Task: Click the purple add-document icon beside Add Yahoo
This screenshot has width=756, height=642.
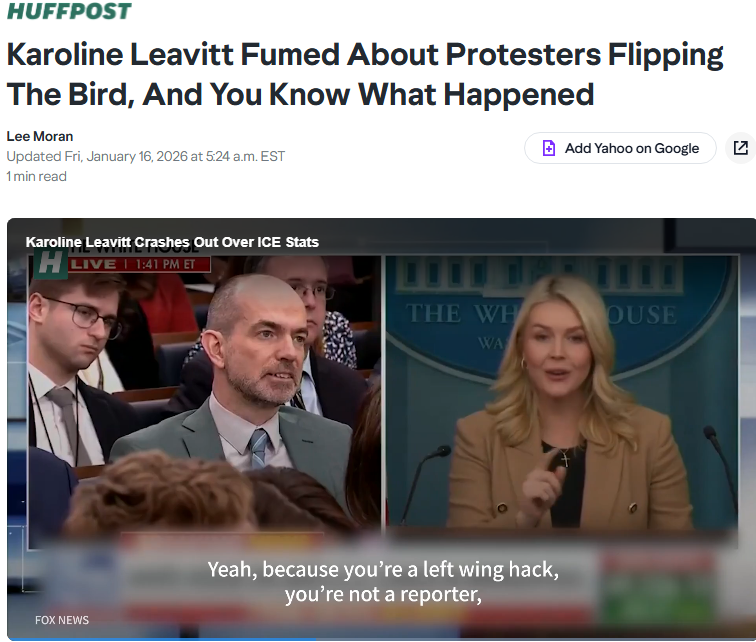Action: pos(549,148)
